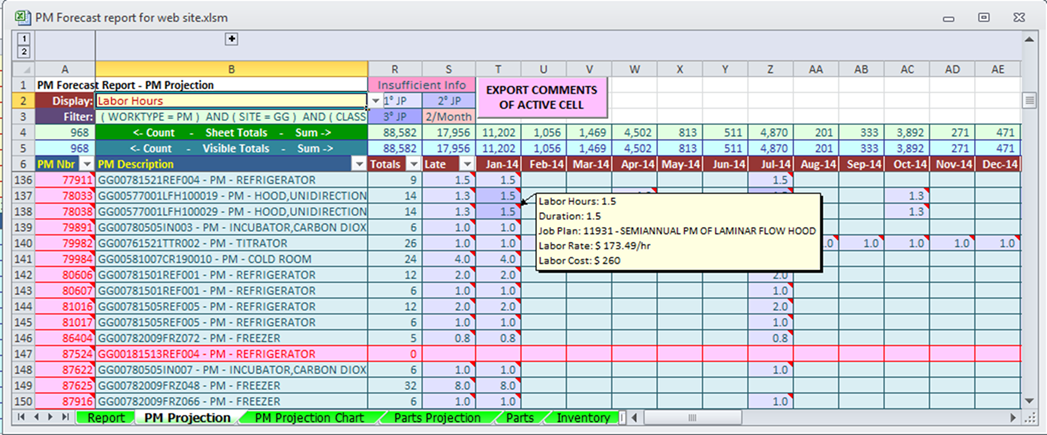Screen dimensions: 1047x435
Task: Select column B header
Action: (x=232, y=68)
